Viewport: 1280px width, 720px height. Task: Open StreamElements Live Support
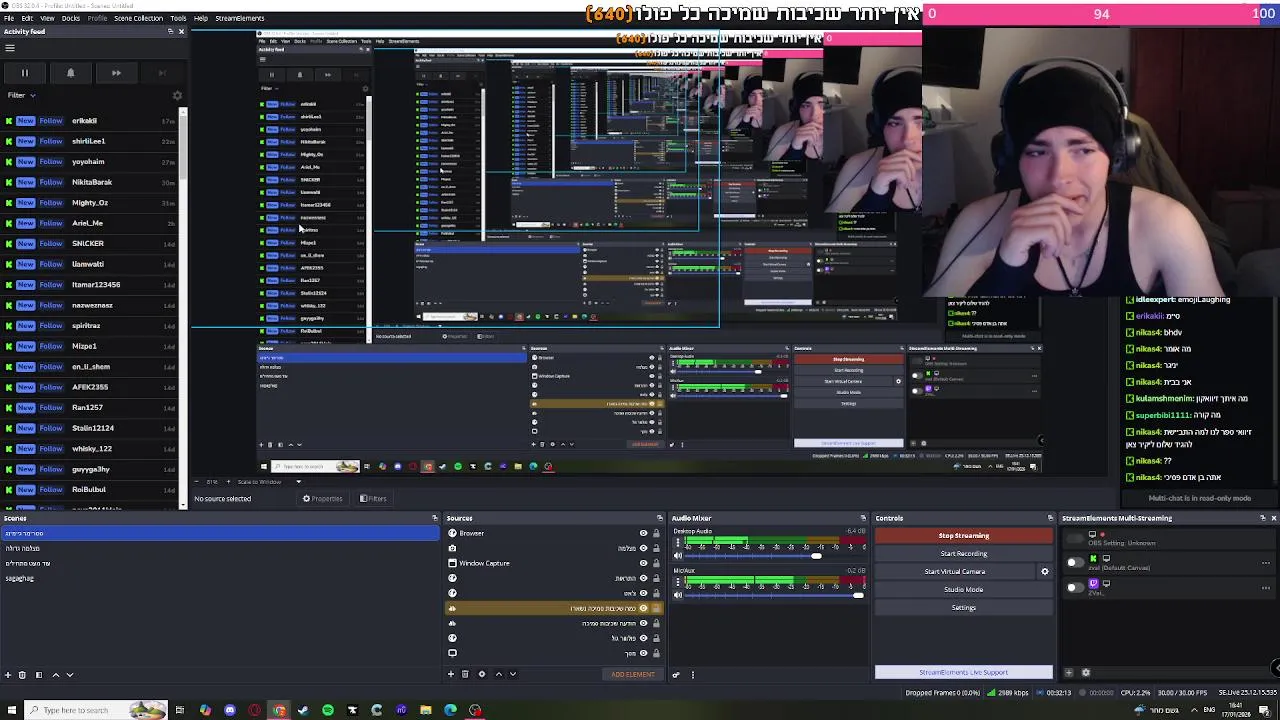964,672
